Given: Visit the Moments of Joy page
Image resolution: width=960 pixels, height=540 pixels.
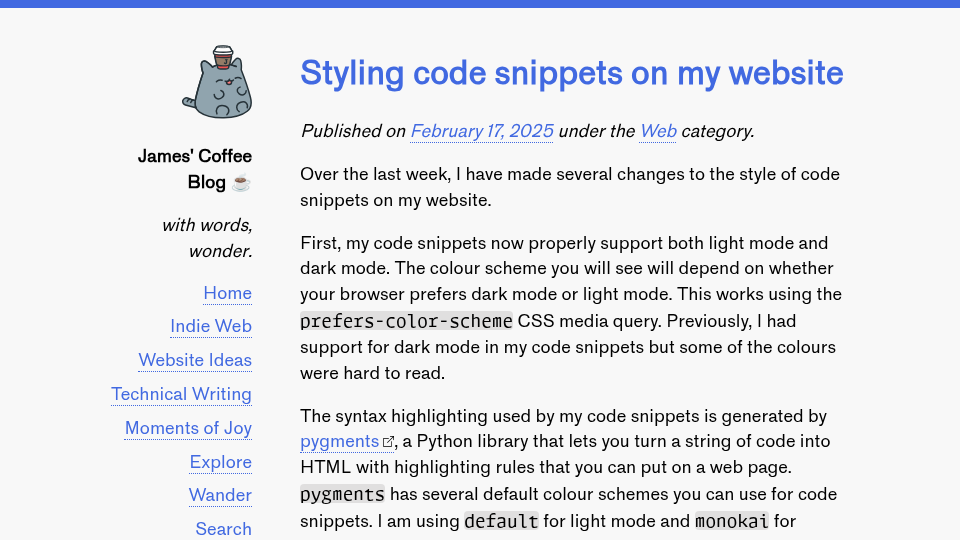Looking at the screenshot, I should click(188, 428).
